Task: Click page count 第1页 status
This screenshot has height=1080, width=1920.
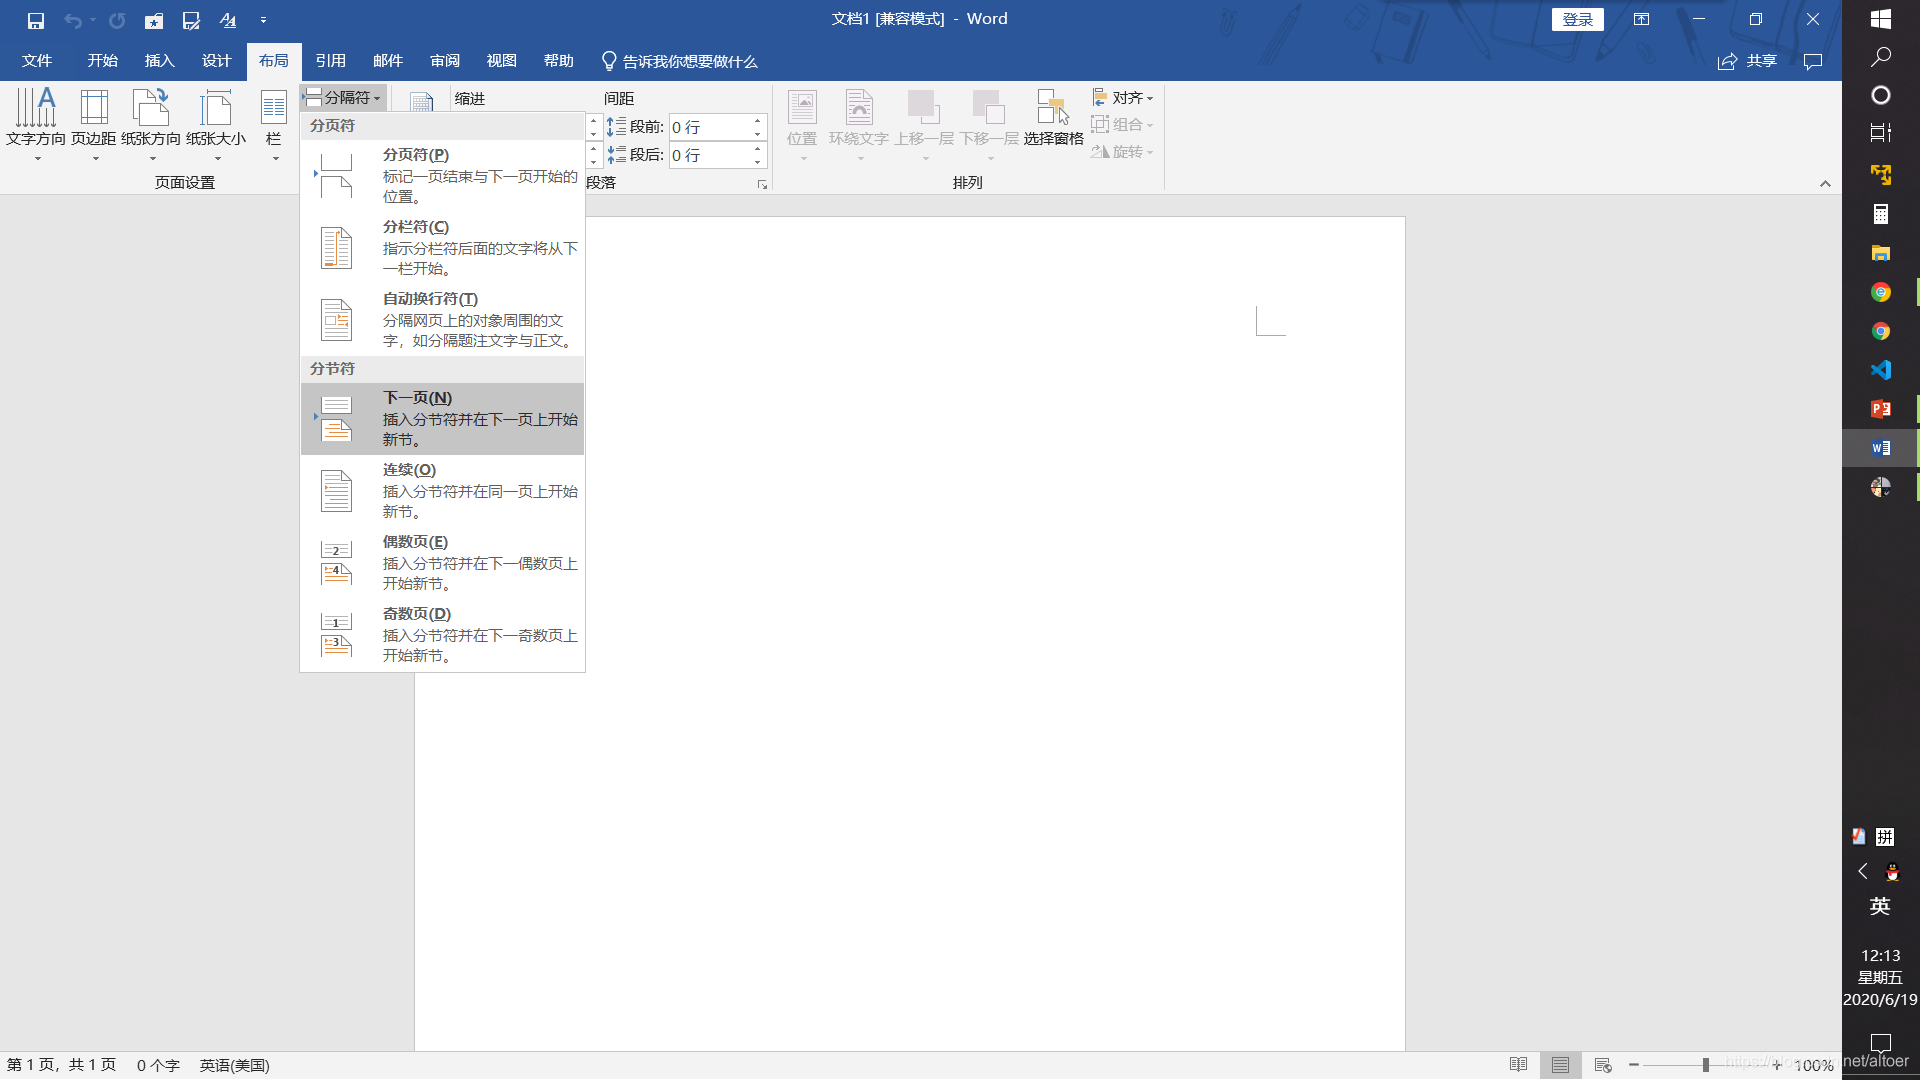Action: 61,1065
